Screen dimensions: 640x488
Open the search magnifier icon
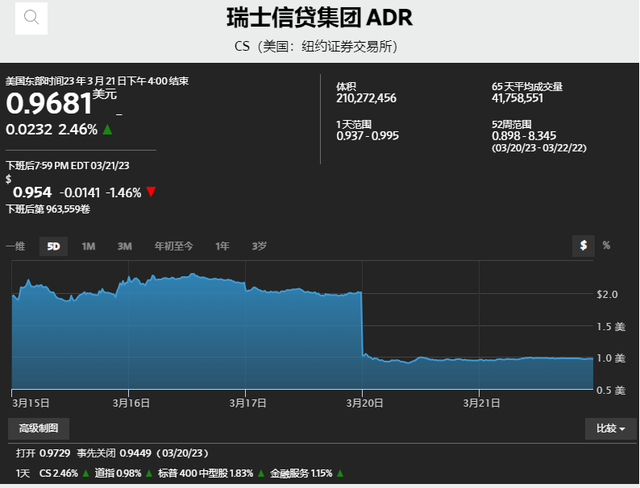31,18
